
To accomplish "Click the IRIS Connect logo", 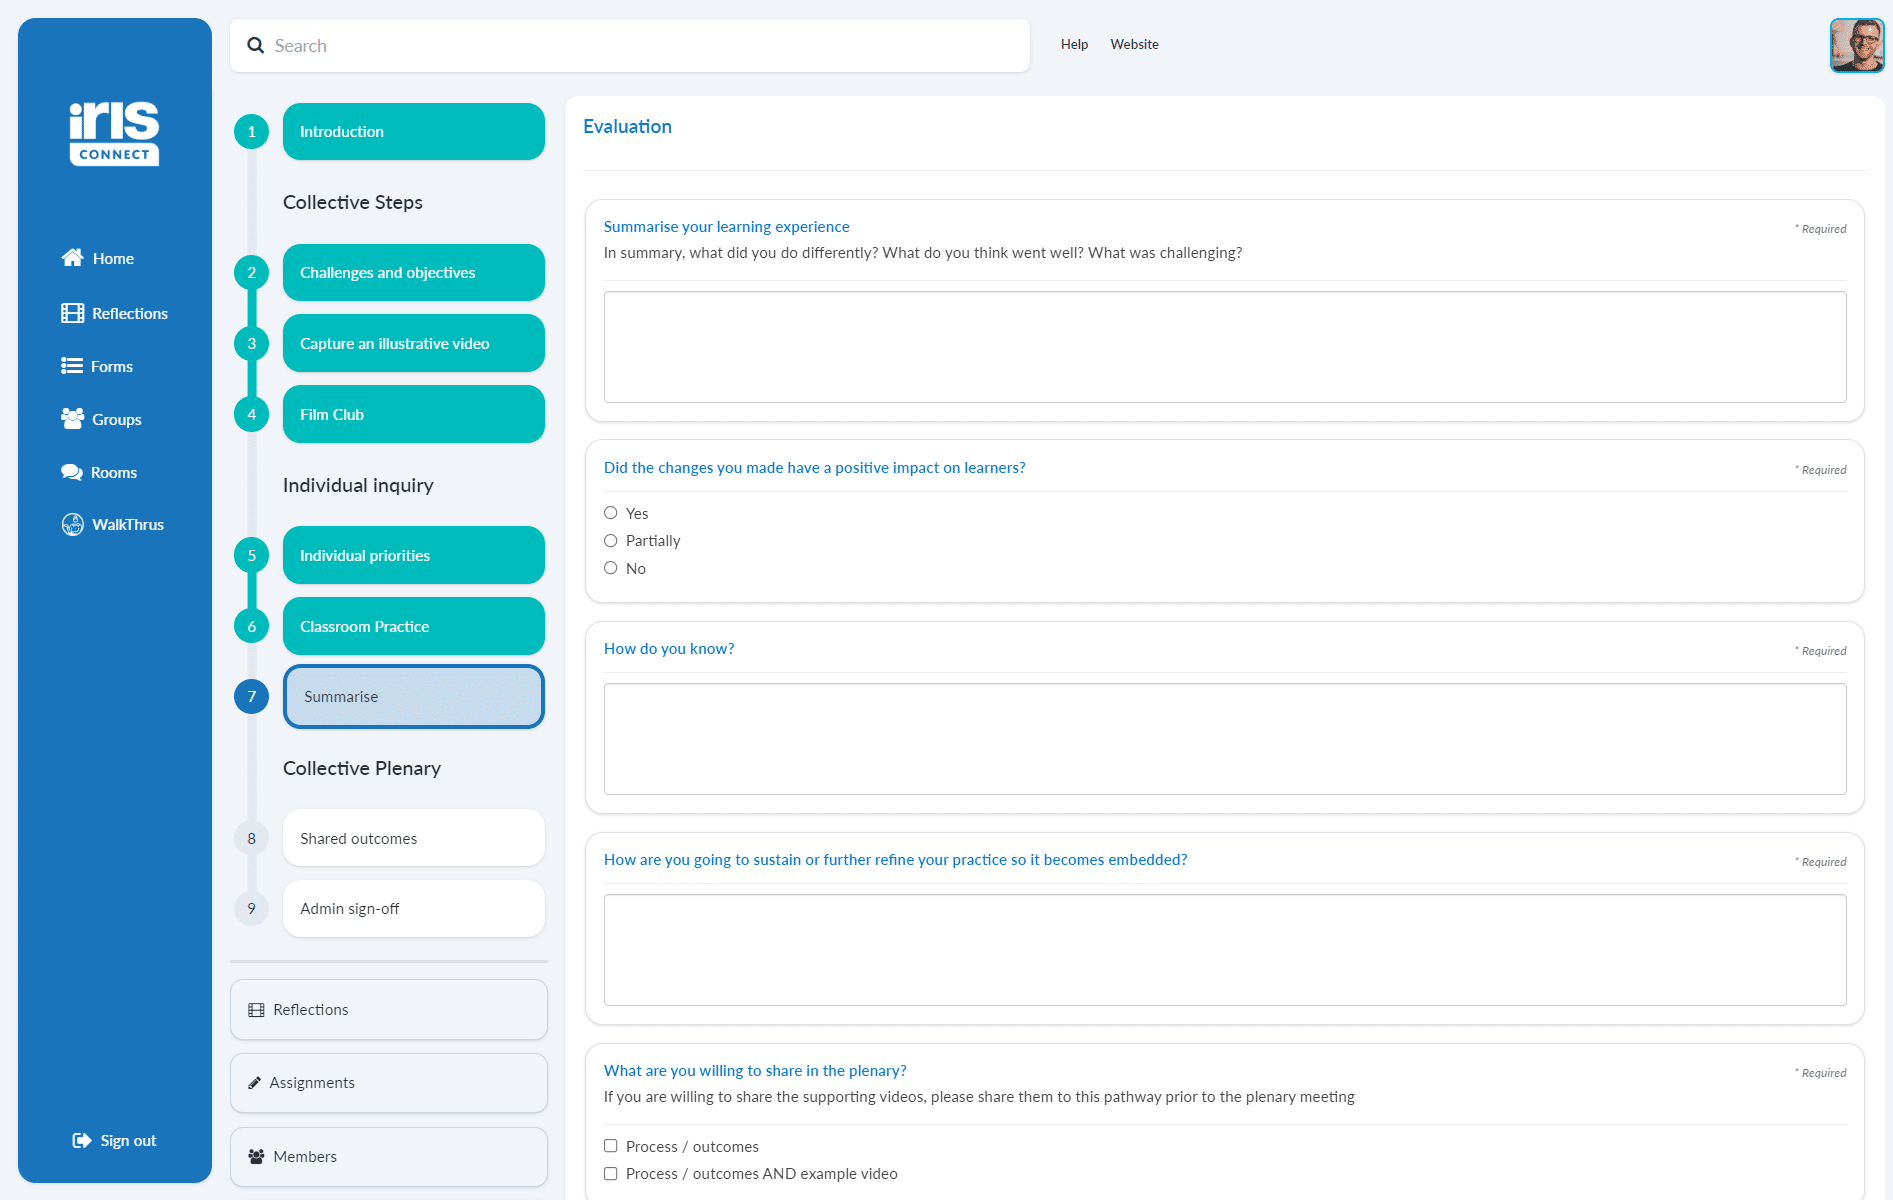I will pos(114,132).
